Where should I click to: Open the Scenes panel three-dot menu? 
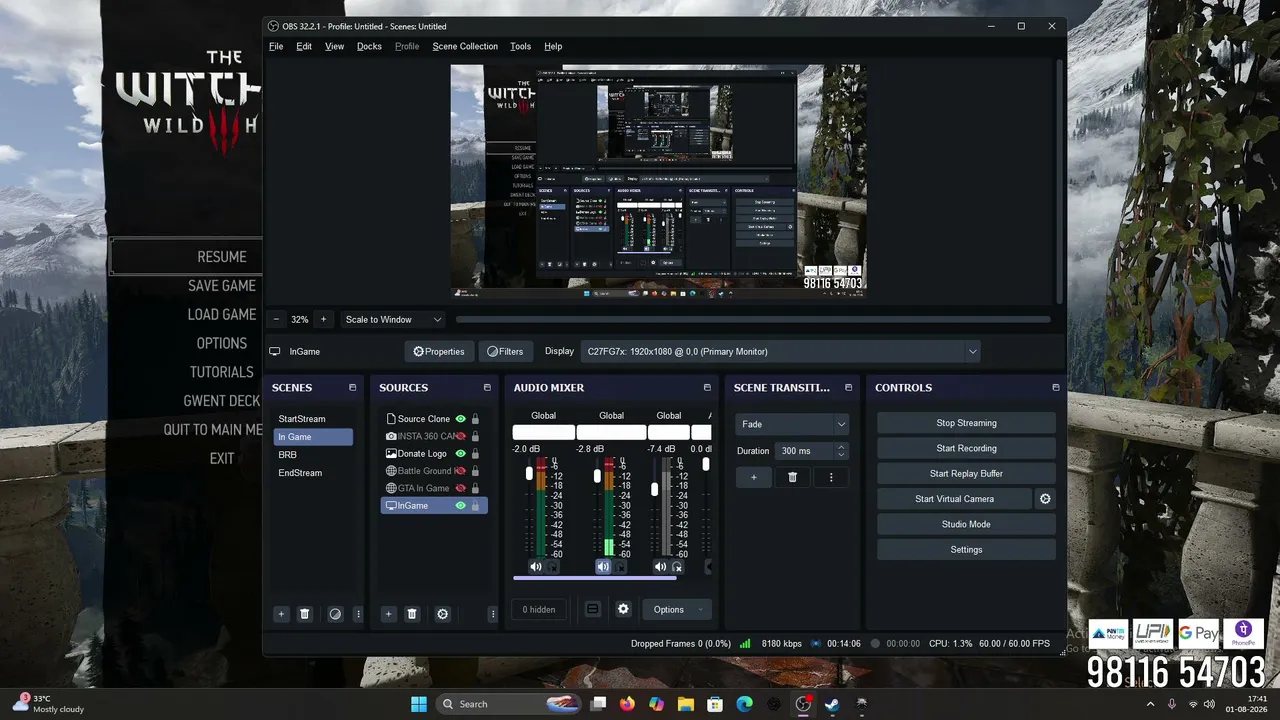358,614
